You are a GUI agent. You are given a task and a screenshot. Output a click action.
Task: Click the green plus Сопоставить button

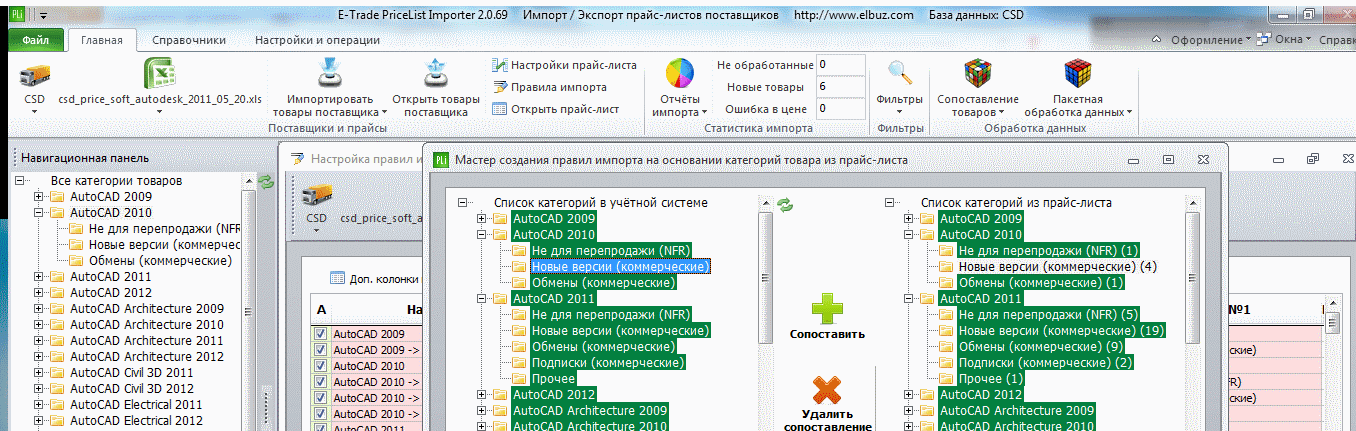tap(827, 308)
